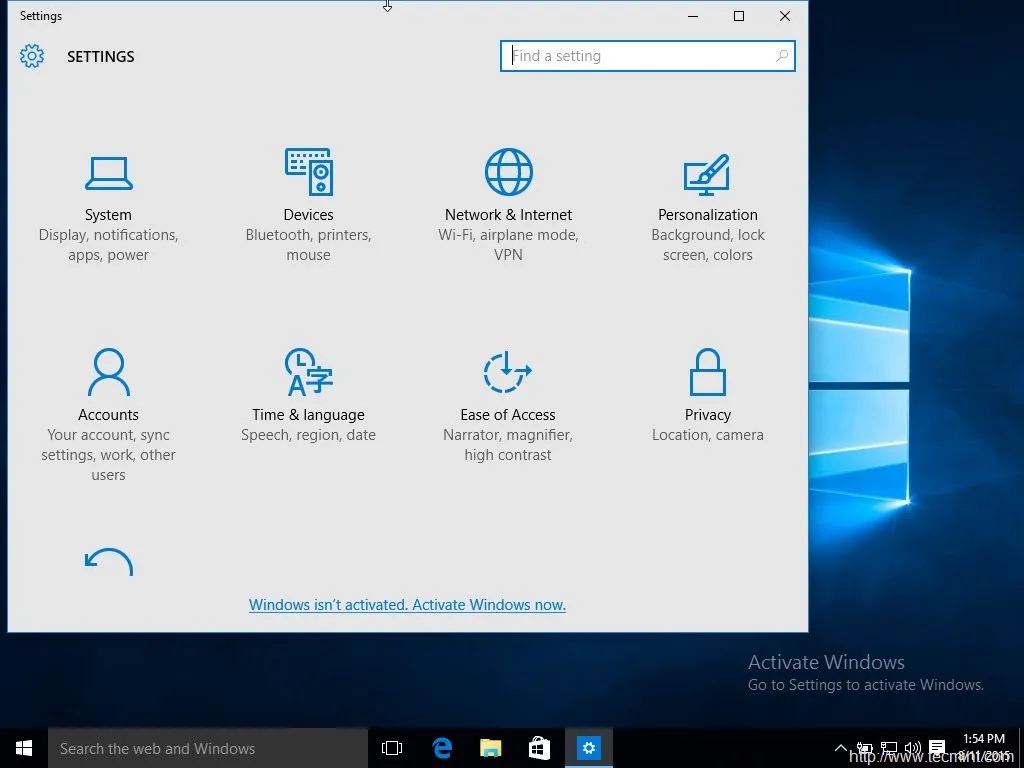Image resolution: width=1024 pixels, height=768 pixels.
Task: Open the Windows Store from the taskbar
Action: pos(539,748)
